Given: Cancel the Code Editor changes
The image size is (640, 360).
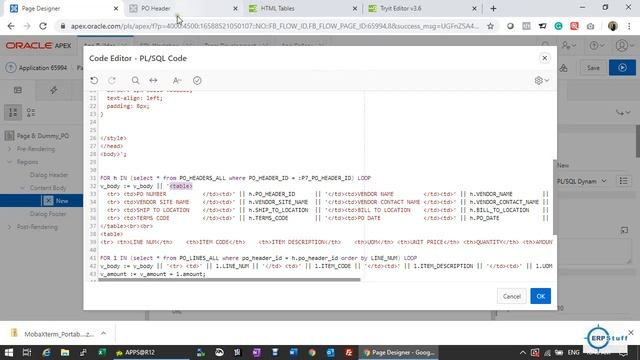Looking at the screenshot, I should pyautogui.click(x=511, y=296).
